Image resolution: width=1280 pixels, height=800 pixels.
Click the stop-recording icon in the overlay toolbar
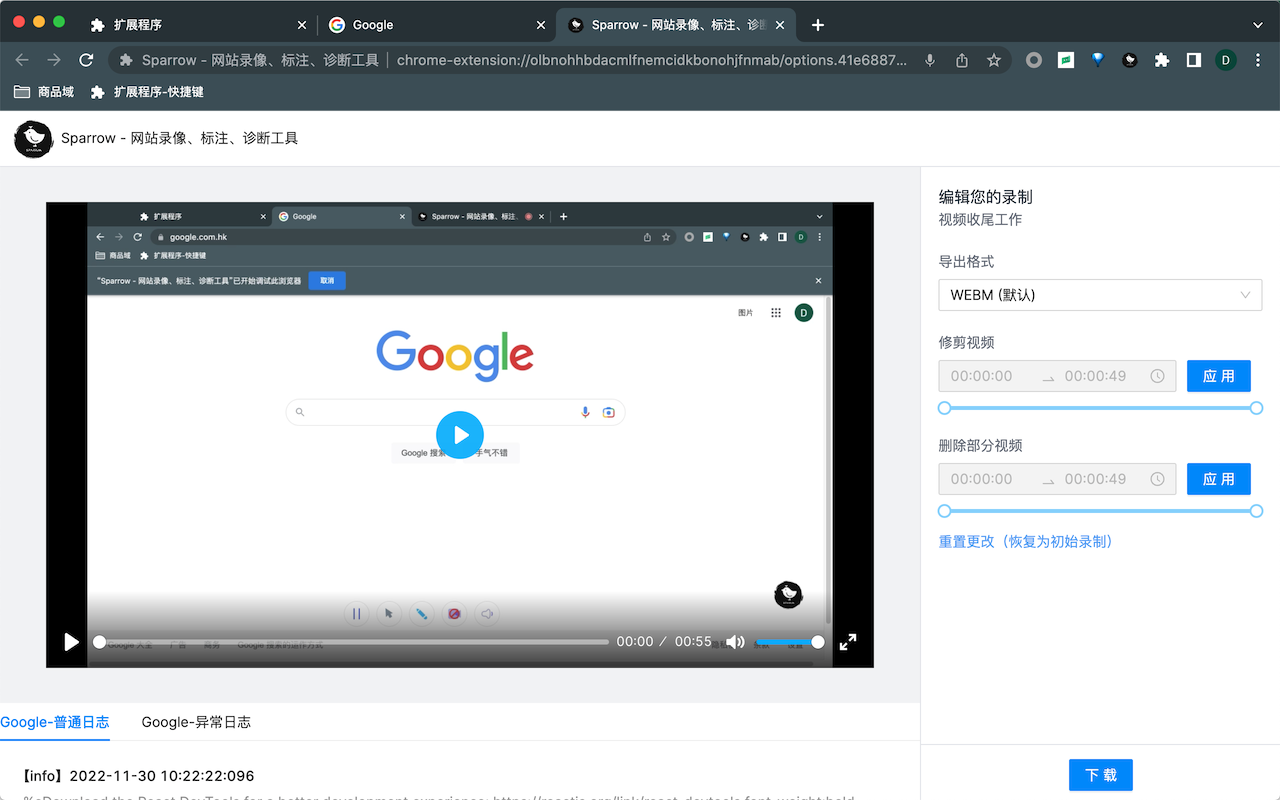(454, 613)
